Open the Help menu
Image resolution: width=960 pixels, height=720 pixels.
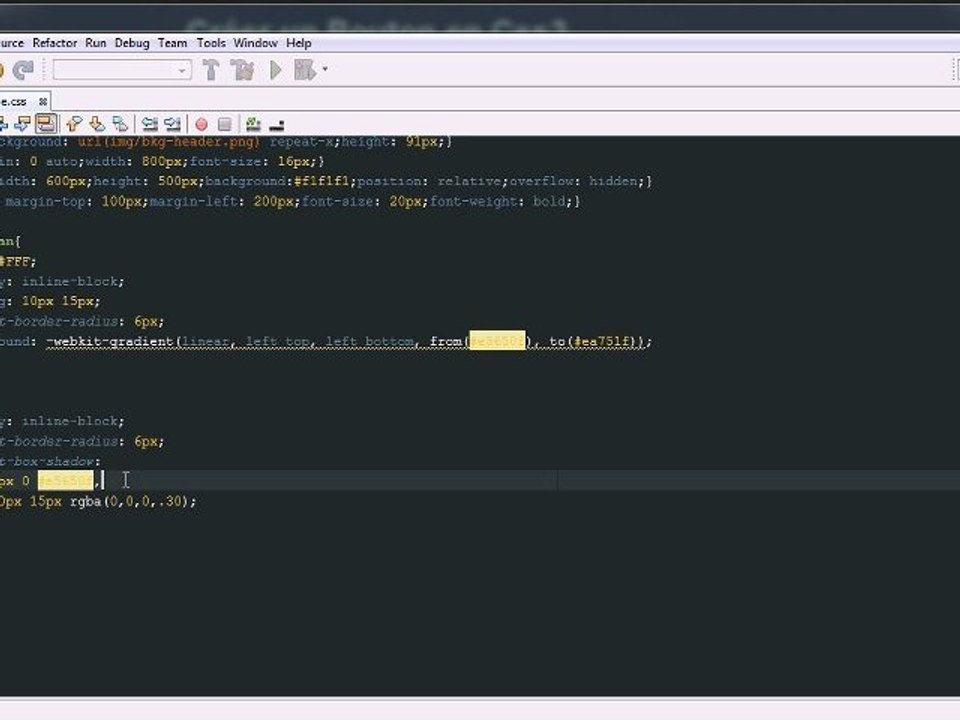299,43
